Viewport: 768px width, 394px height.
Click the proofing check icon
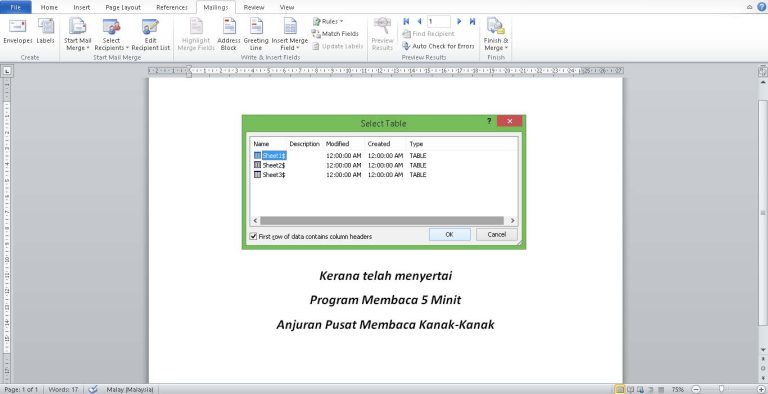point(93,390)
